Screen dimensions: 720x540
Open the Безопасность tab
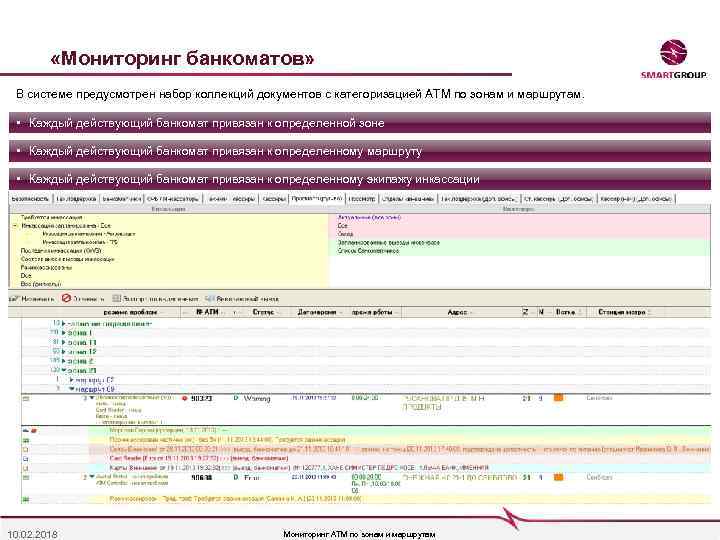click(x=30, y=199)
